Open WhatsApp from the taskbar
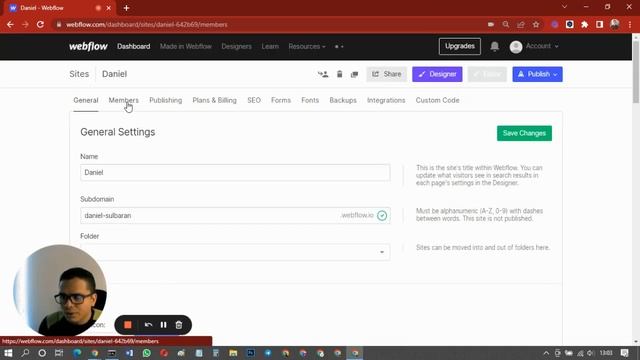The width and height of the screenshot is (640, 360). coord(147,353)
